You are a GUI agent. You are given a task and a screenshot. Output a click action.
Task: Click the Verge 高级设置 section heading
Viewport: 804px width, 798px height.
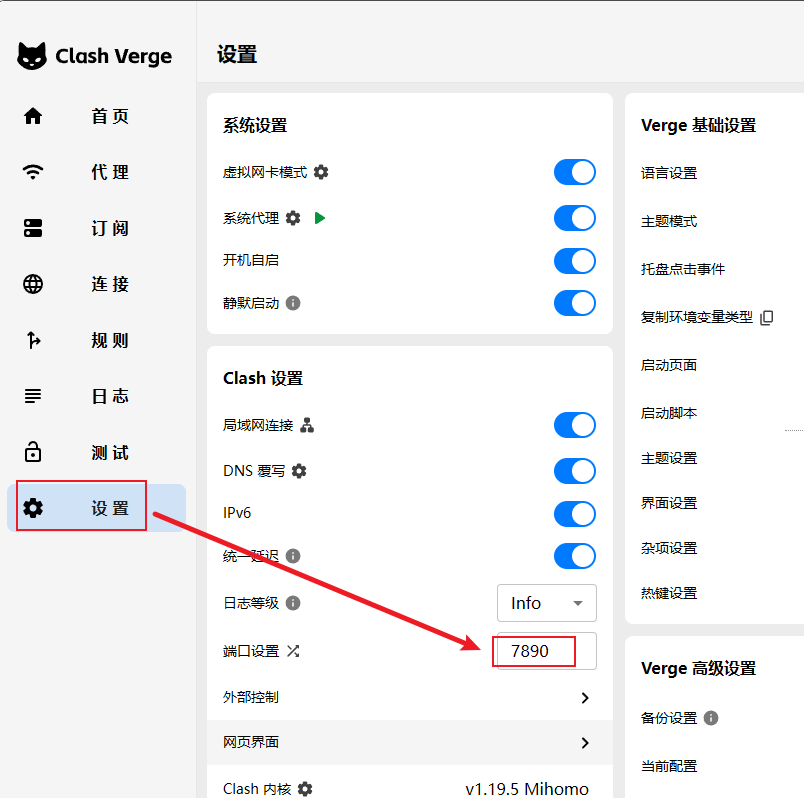698,669
